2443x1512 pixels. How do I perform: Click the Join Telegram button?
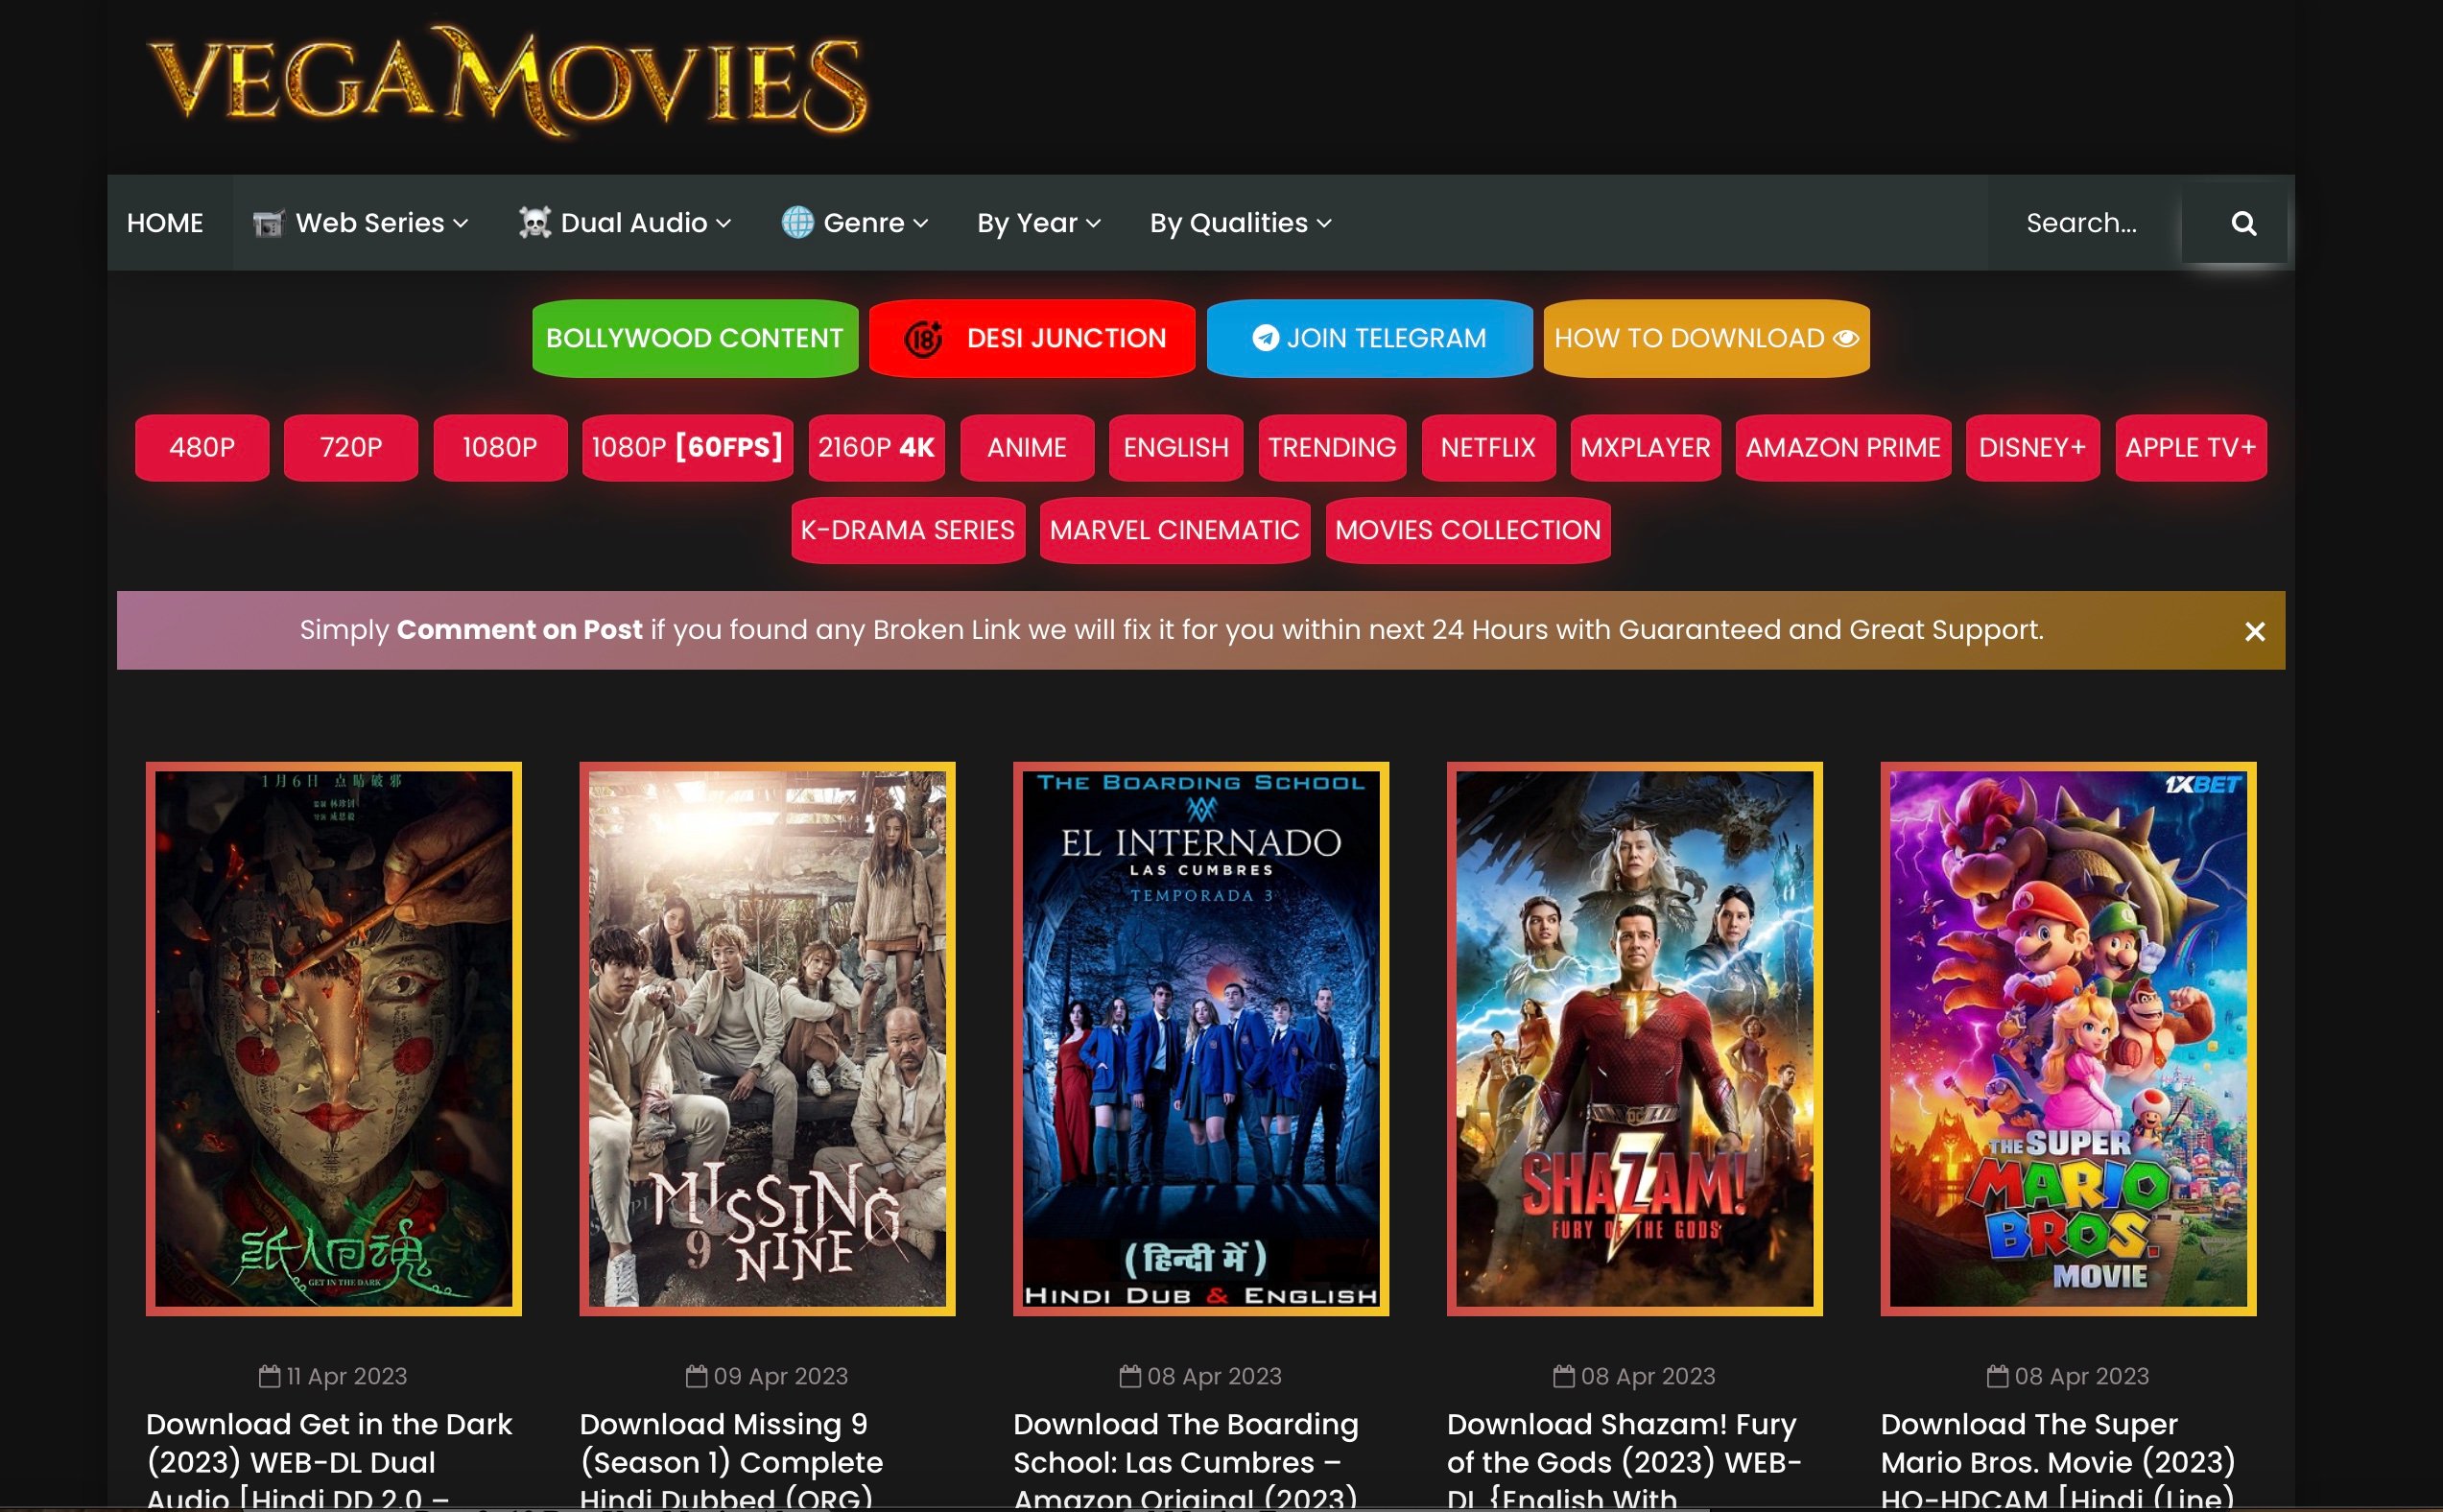coord(1369,338)
